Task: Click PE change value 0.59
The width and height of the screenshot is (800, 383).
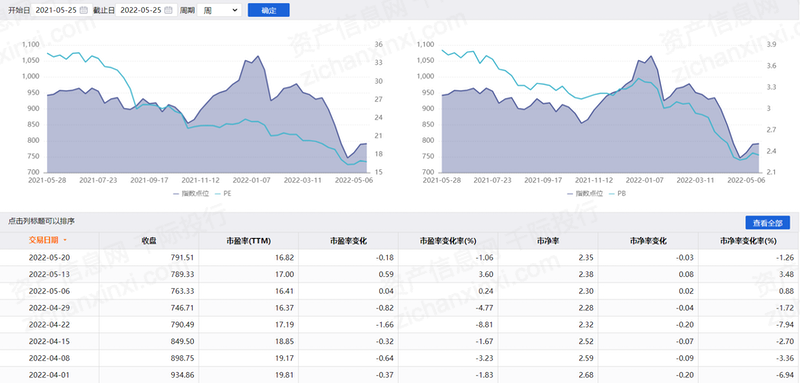Action: (x=387, y=274)
